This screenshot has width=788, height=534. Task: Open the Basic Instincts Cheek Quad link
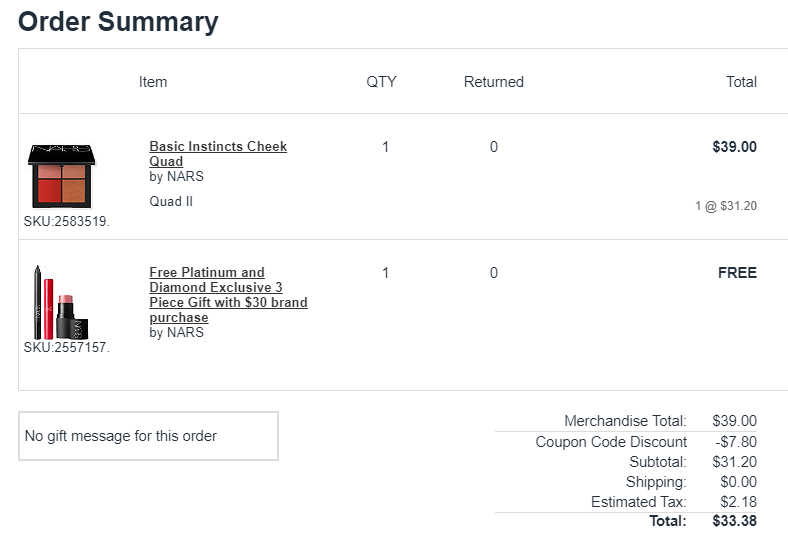[217, 147]
